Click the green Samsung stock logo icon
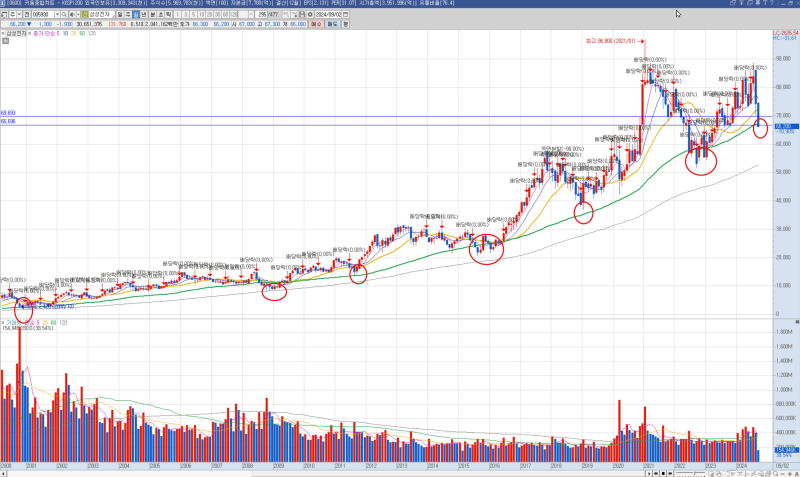800x477 pixels. point(84,16)
